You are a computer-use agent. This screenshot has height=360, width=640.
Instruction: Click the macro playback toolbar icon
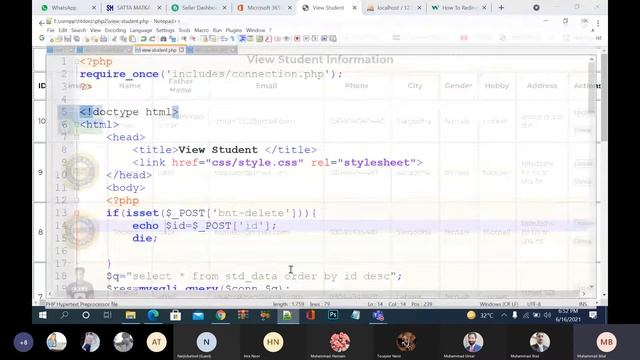(x=315, y=39)
